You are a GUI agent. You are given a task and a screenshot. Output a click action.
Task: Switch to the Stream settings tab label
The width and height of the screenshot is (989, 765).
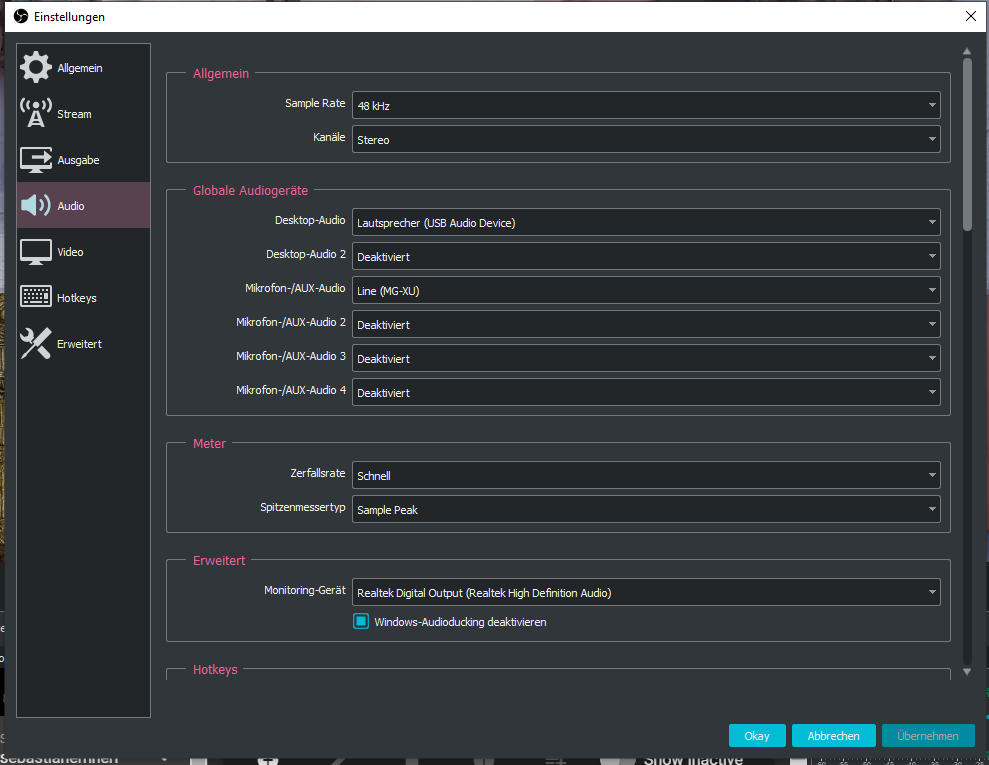[x=74, y=114]
